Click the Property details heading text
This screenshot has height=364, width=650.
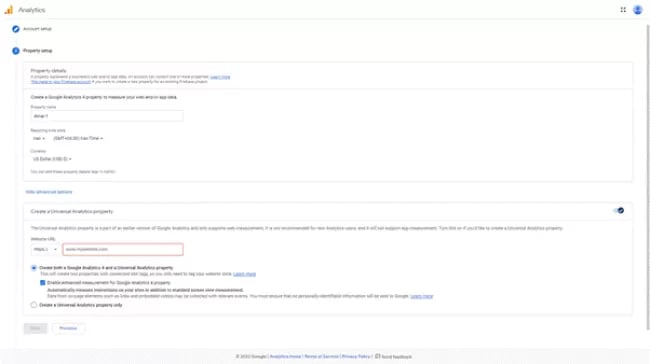point(49,70)
